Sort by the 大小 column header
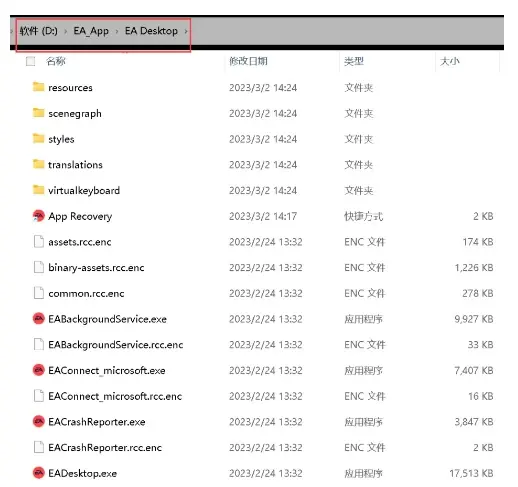Viewport: 518px width, 487px height. point(450,61)
